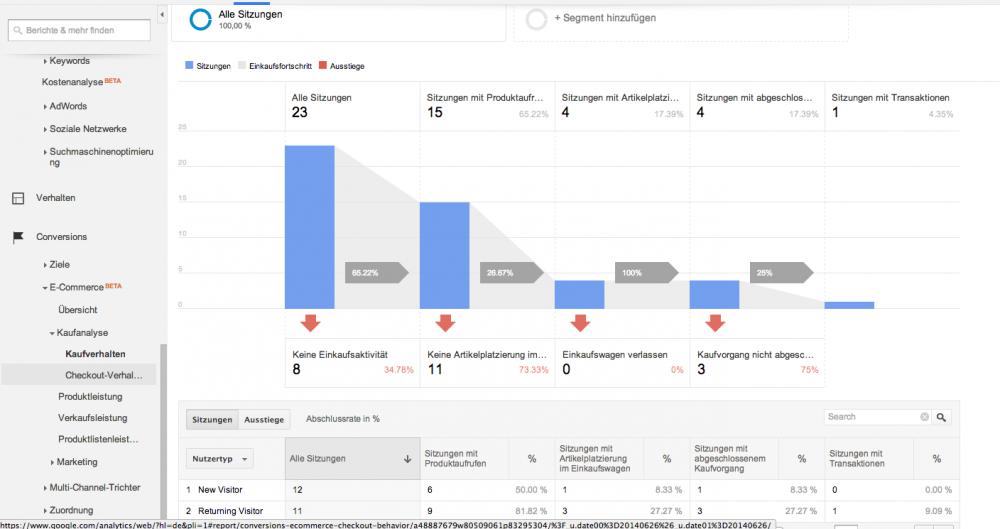Select Abschlussrate in % view
This screenshot has height=529, width=1000.
tap(342, 419)
